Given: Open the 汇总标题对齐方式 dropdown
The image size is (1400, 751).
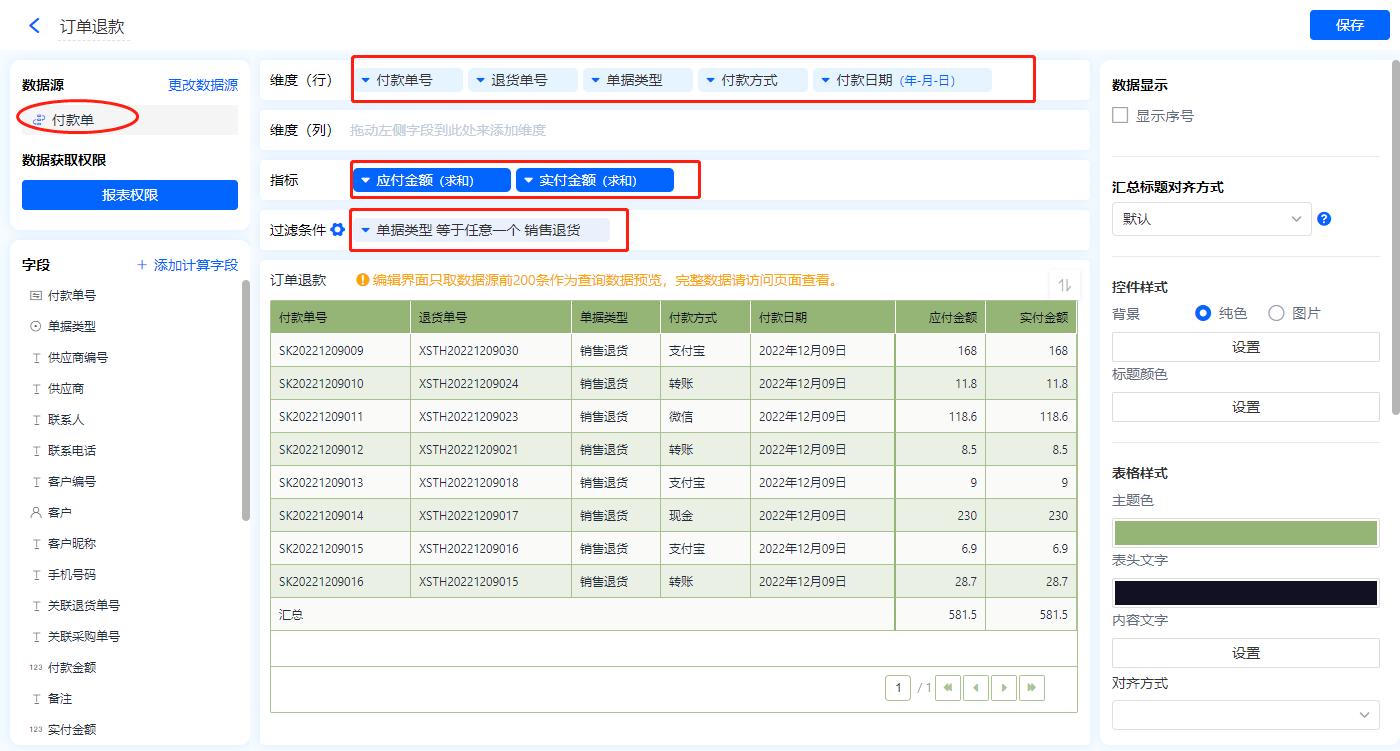Looking at the screenshot, I should coord(1211,219).
